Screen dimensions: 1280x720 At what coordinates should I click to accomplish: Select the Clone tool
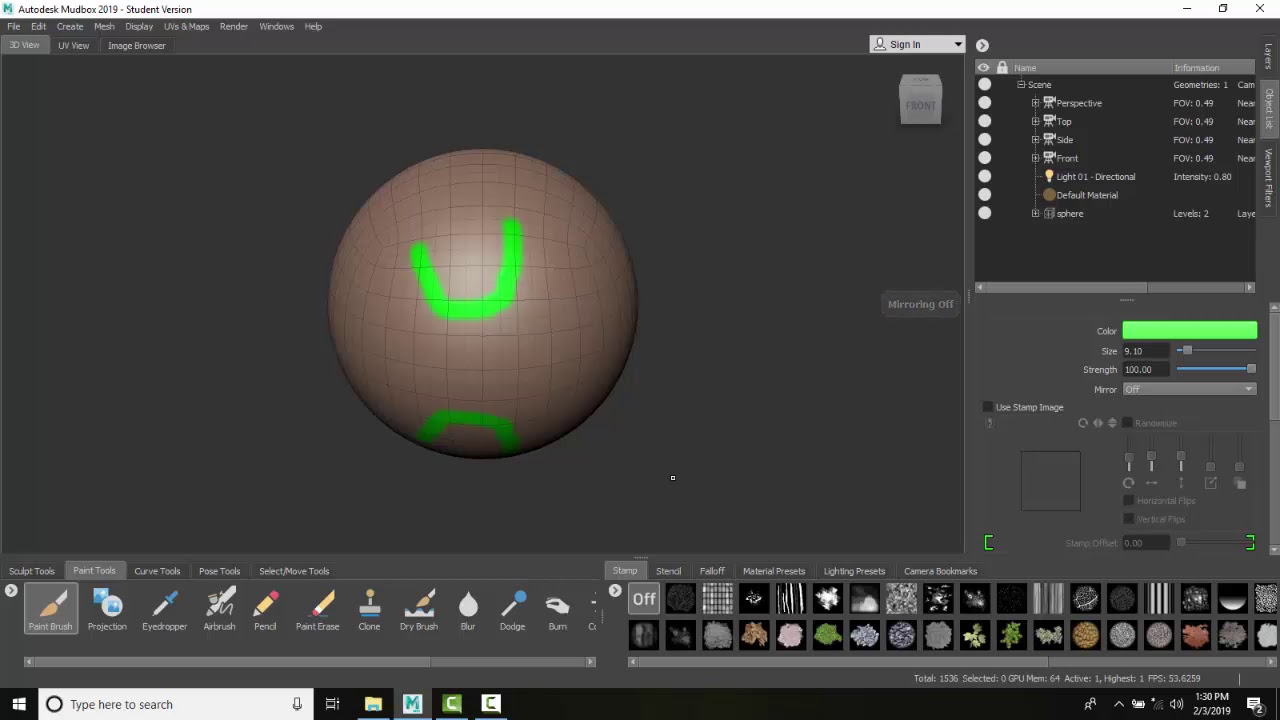point(369,609)
